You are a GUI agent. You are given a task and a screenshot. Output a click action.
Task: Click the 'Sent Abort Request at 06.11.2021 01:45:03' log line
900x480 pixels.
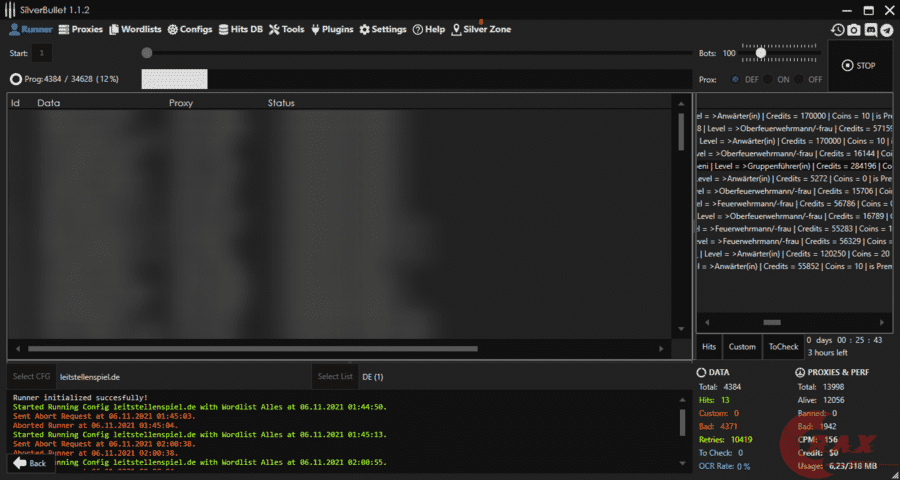click(104, 416)
